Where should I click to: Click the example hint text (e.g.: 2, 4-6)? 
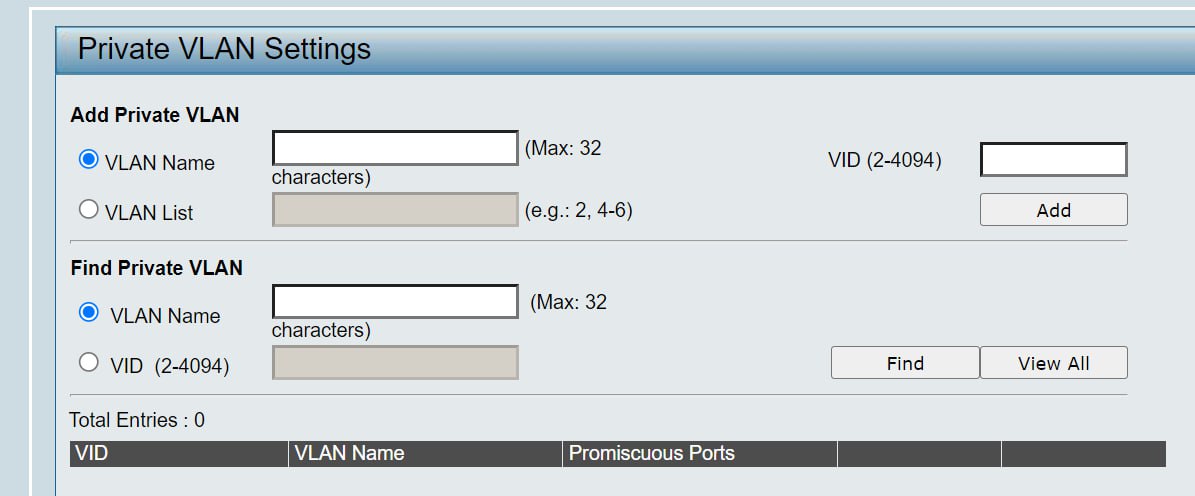pos(578,210)
